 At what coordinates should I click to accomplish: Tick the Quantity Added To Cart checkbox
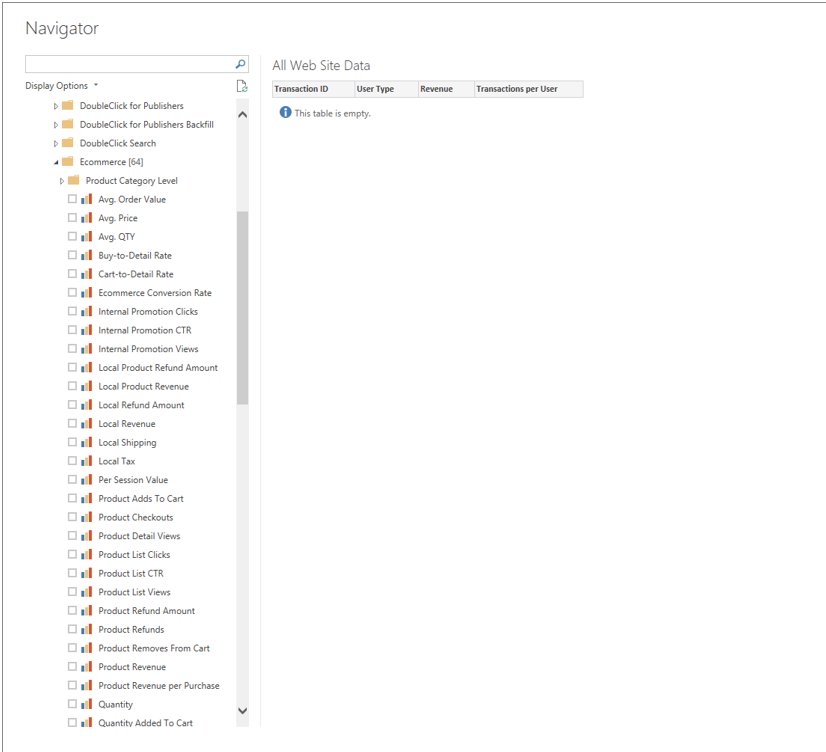click(72, 723)
